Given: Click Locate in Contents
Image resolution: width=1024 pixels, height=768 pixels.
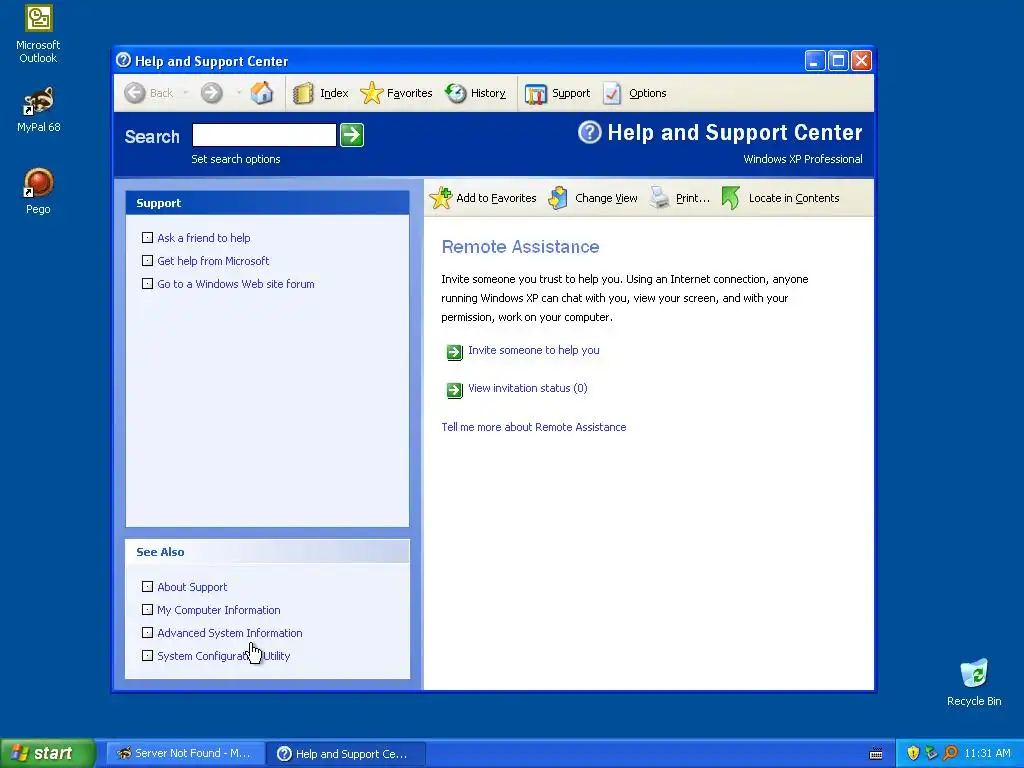Looking at the screenshot, I should [780, 198].
